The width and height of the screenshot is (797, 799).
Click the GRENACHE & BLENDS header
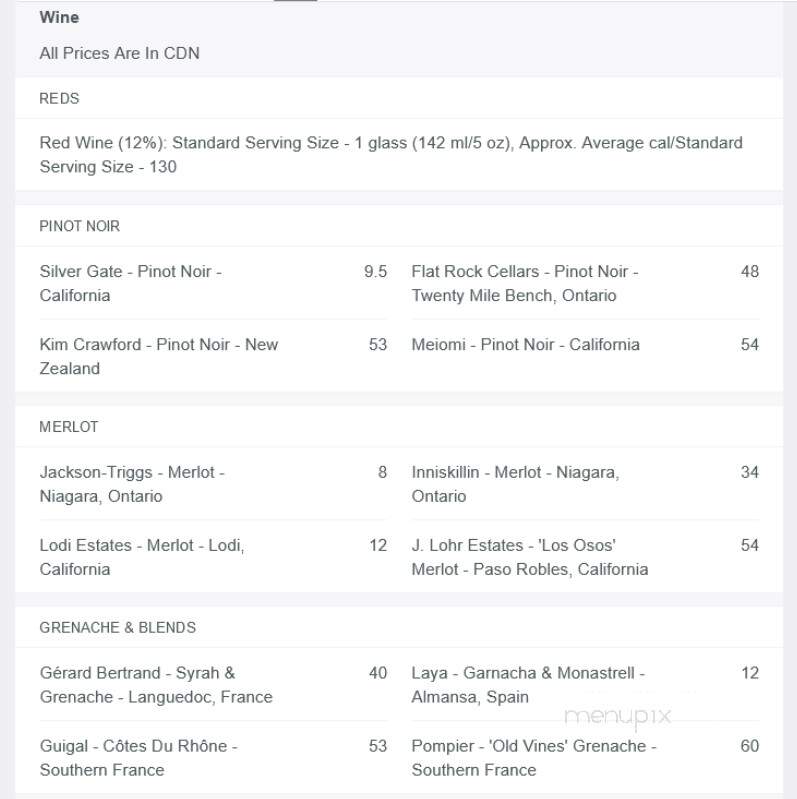click(118, 627)
